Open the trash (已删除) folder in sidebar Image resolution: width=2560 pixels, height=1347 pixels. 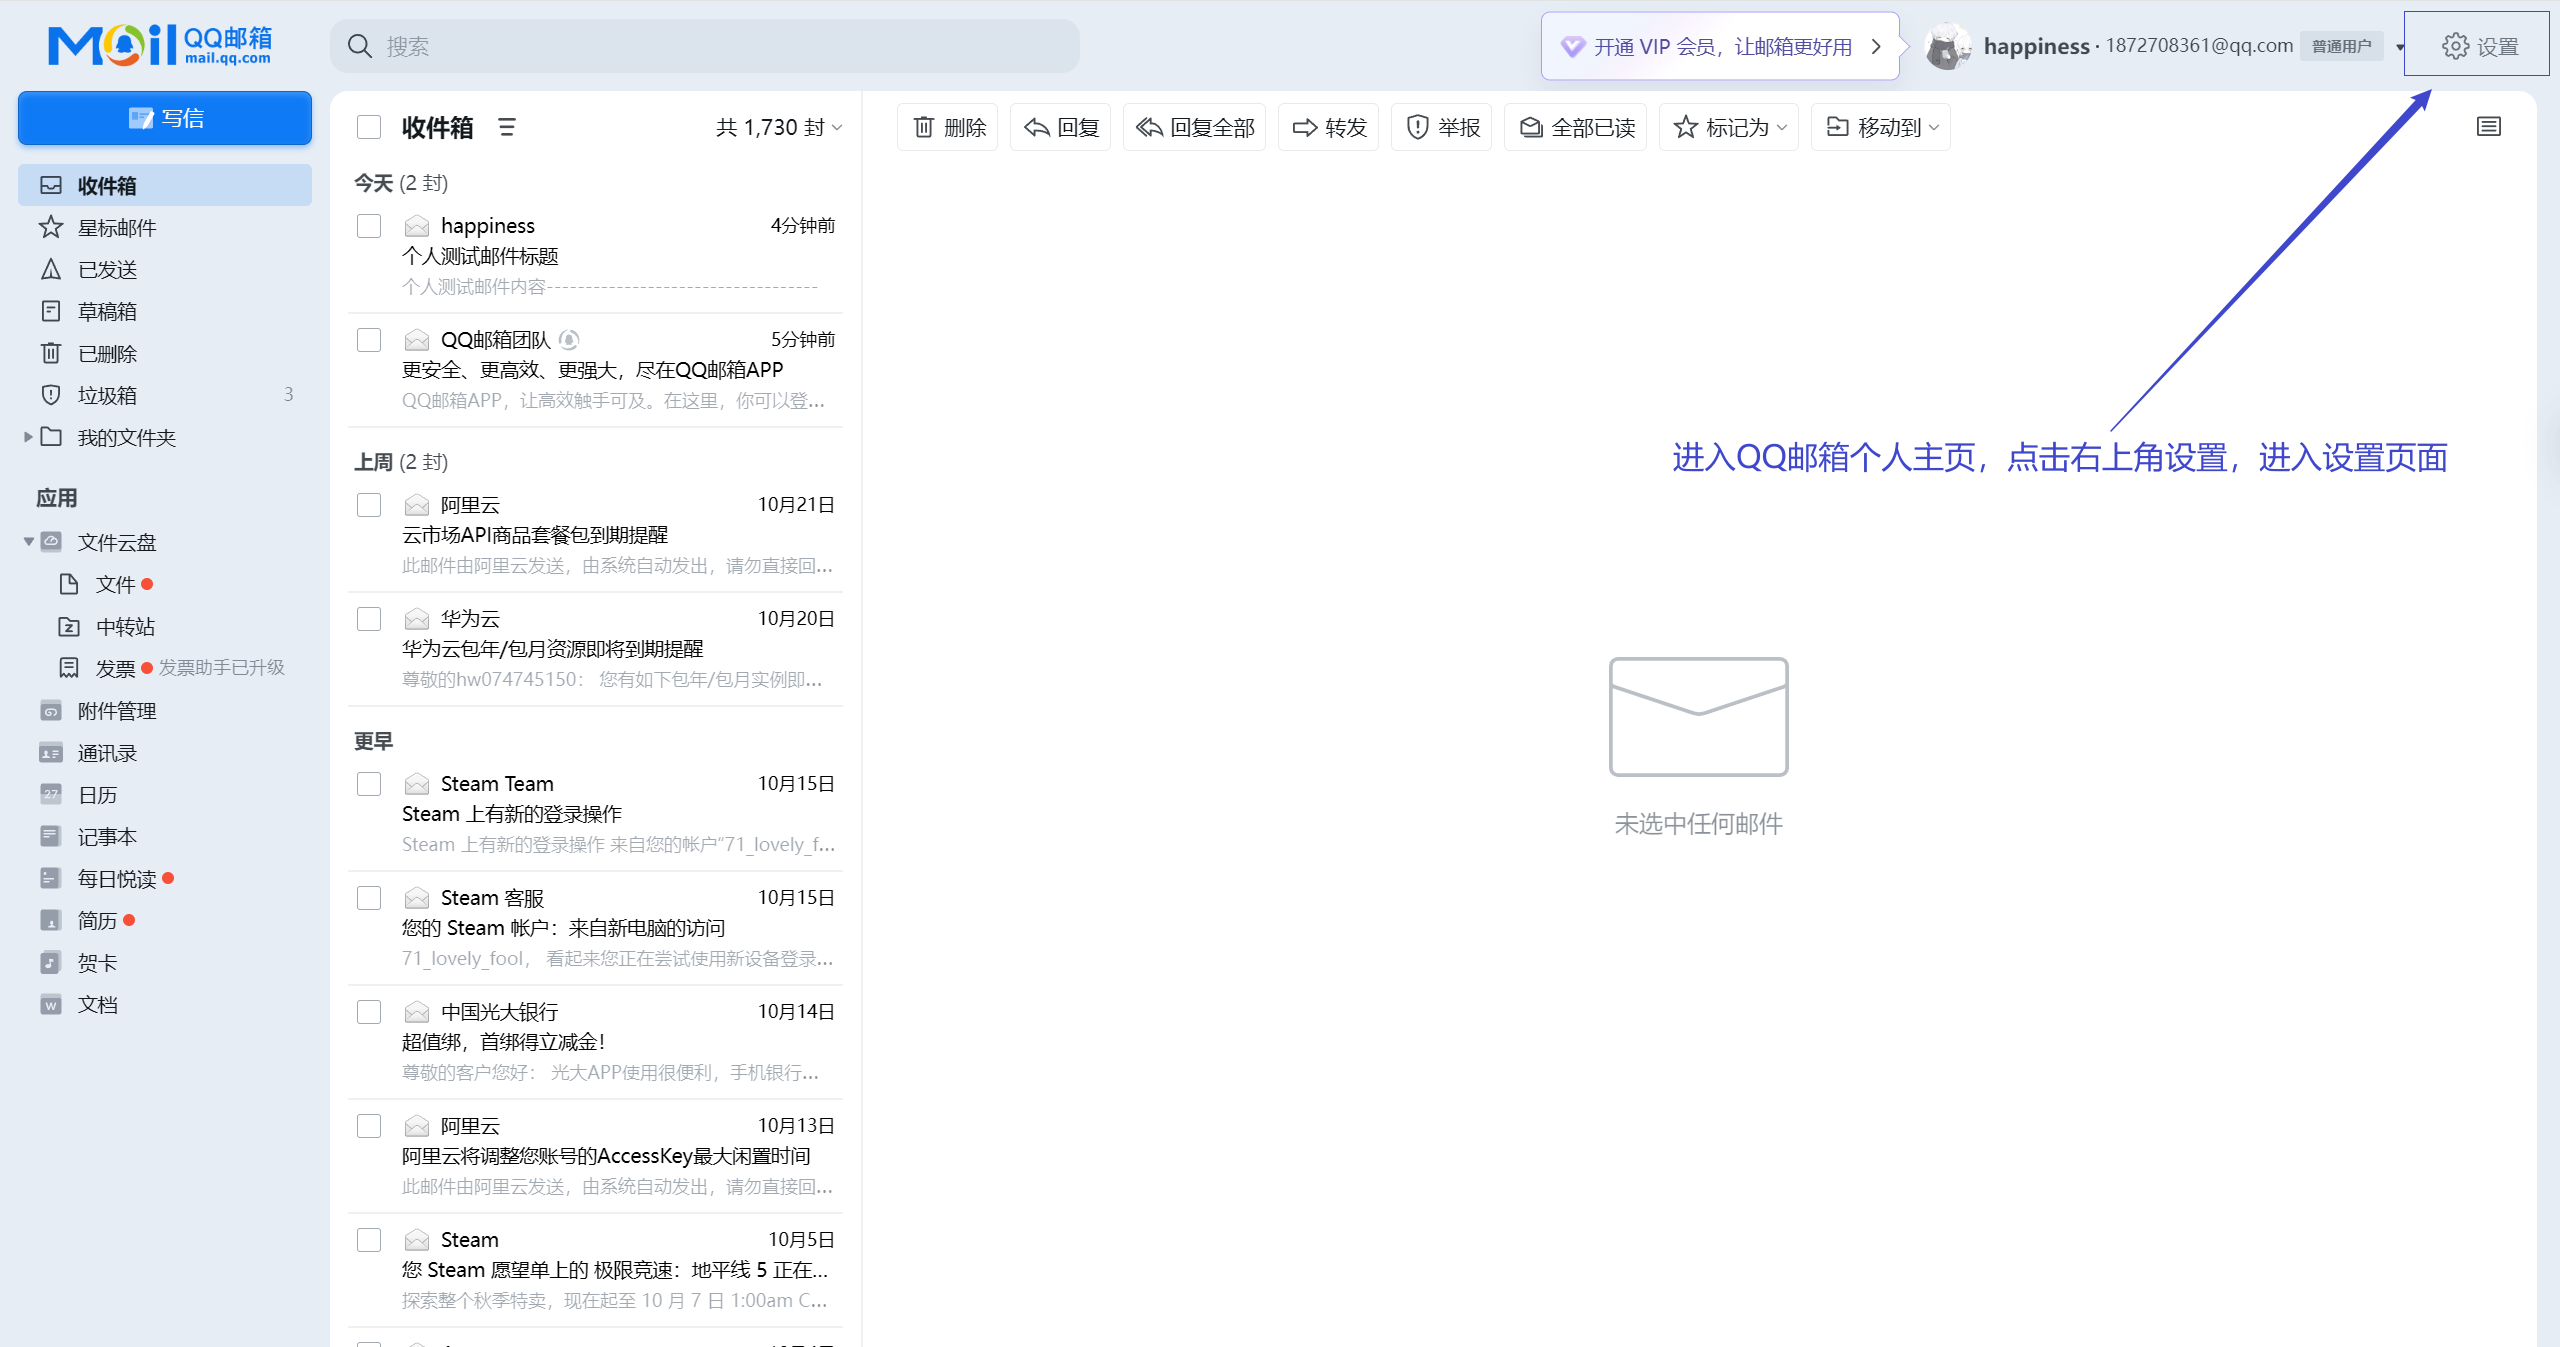point(108,353)
